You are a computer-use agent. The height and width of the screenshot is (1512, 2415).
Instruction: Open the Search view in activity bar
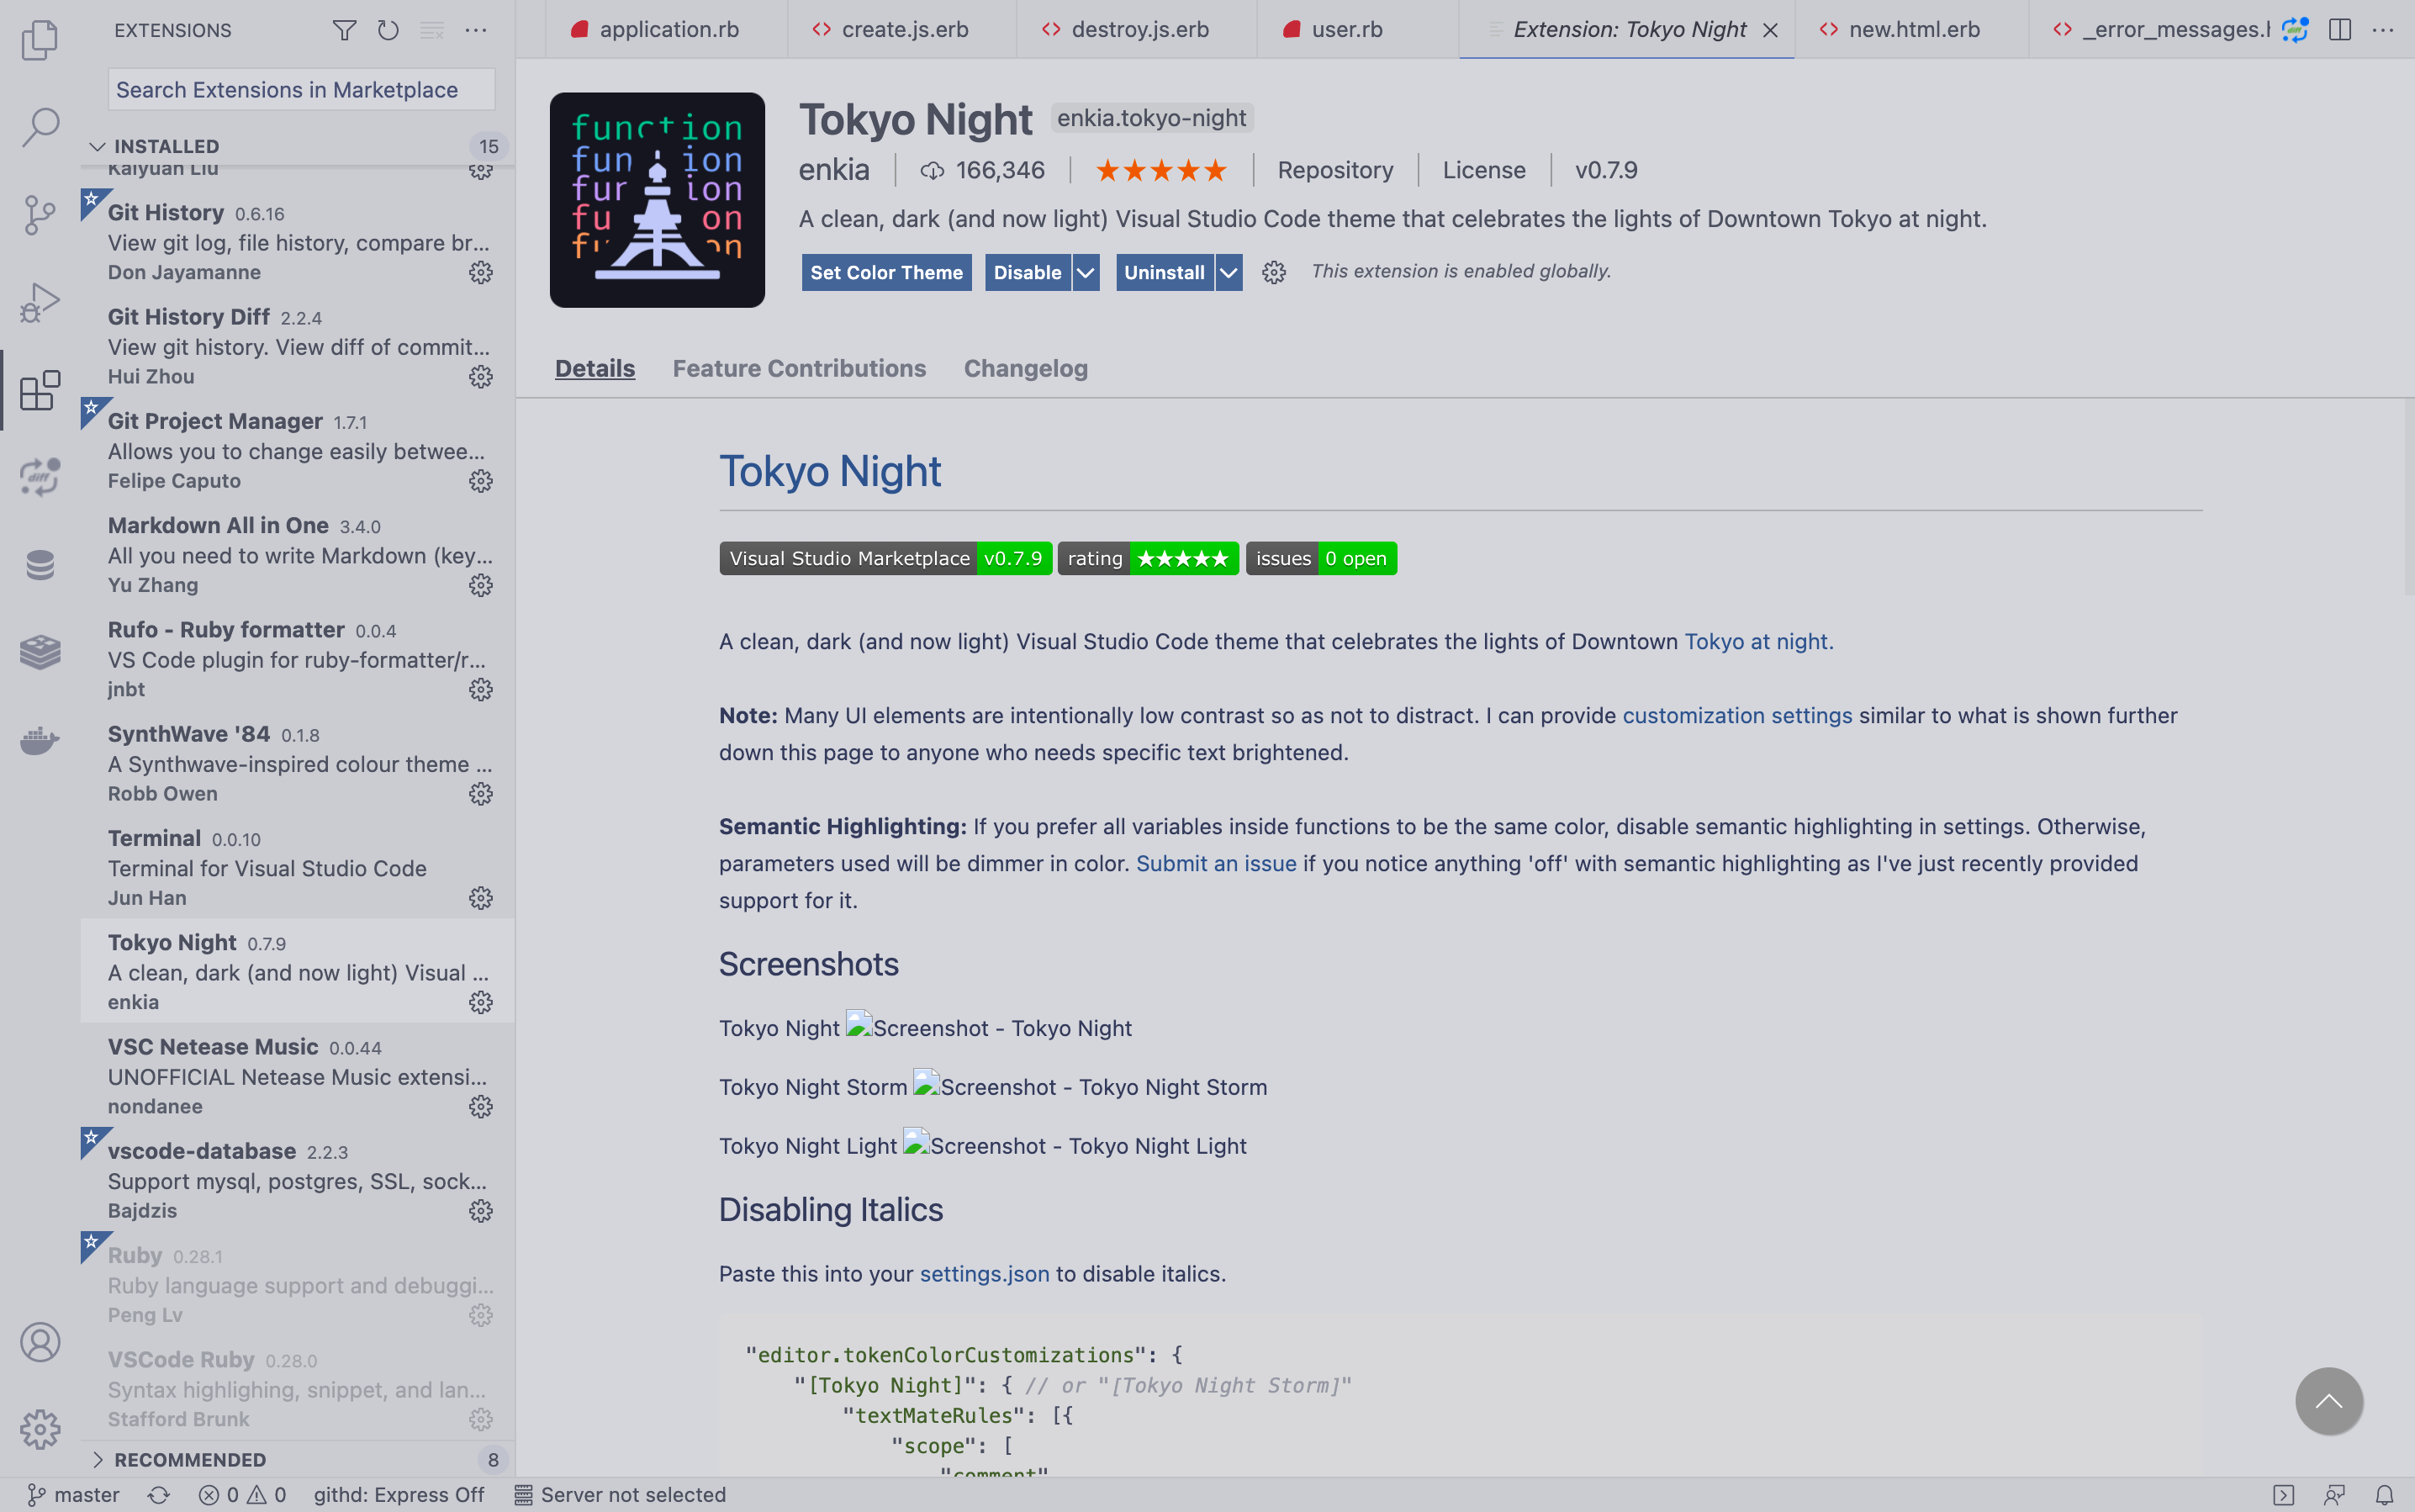40,128
